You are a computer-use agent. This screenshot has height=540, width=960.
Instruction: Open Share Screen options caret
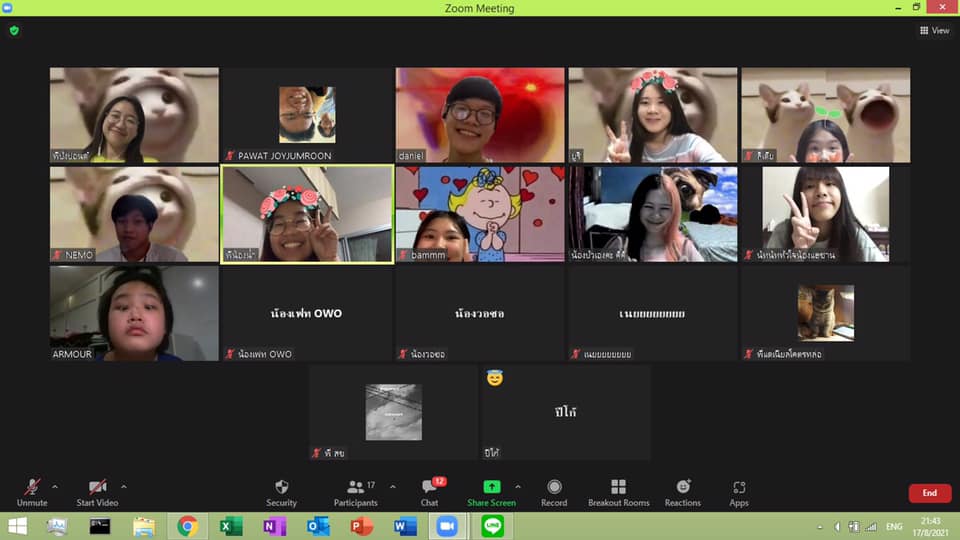[517, 487]
